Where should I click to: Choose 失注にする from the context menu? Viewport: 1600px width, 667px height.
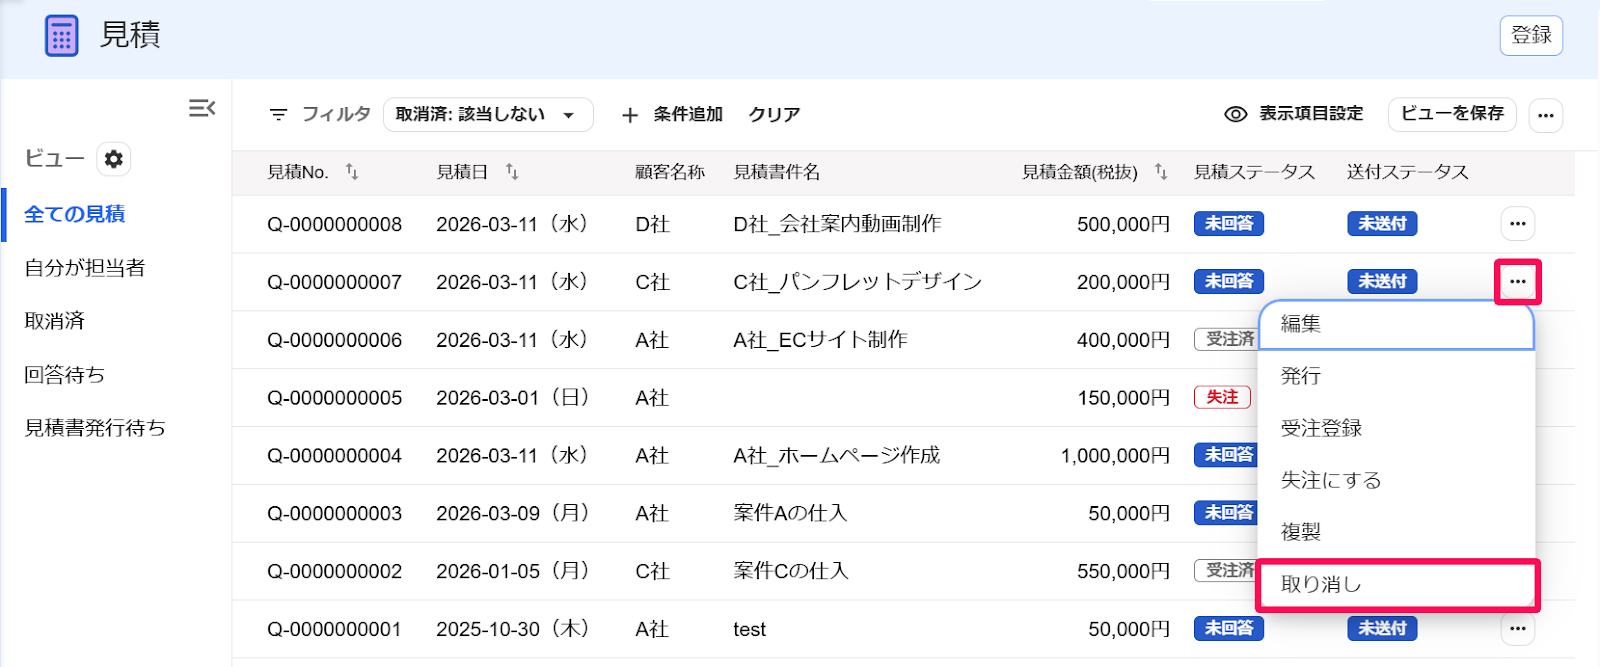click(1397, 480)
